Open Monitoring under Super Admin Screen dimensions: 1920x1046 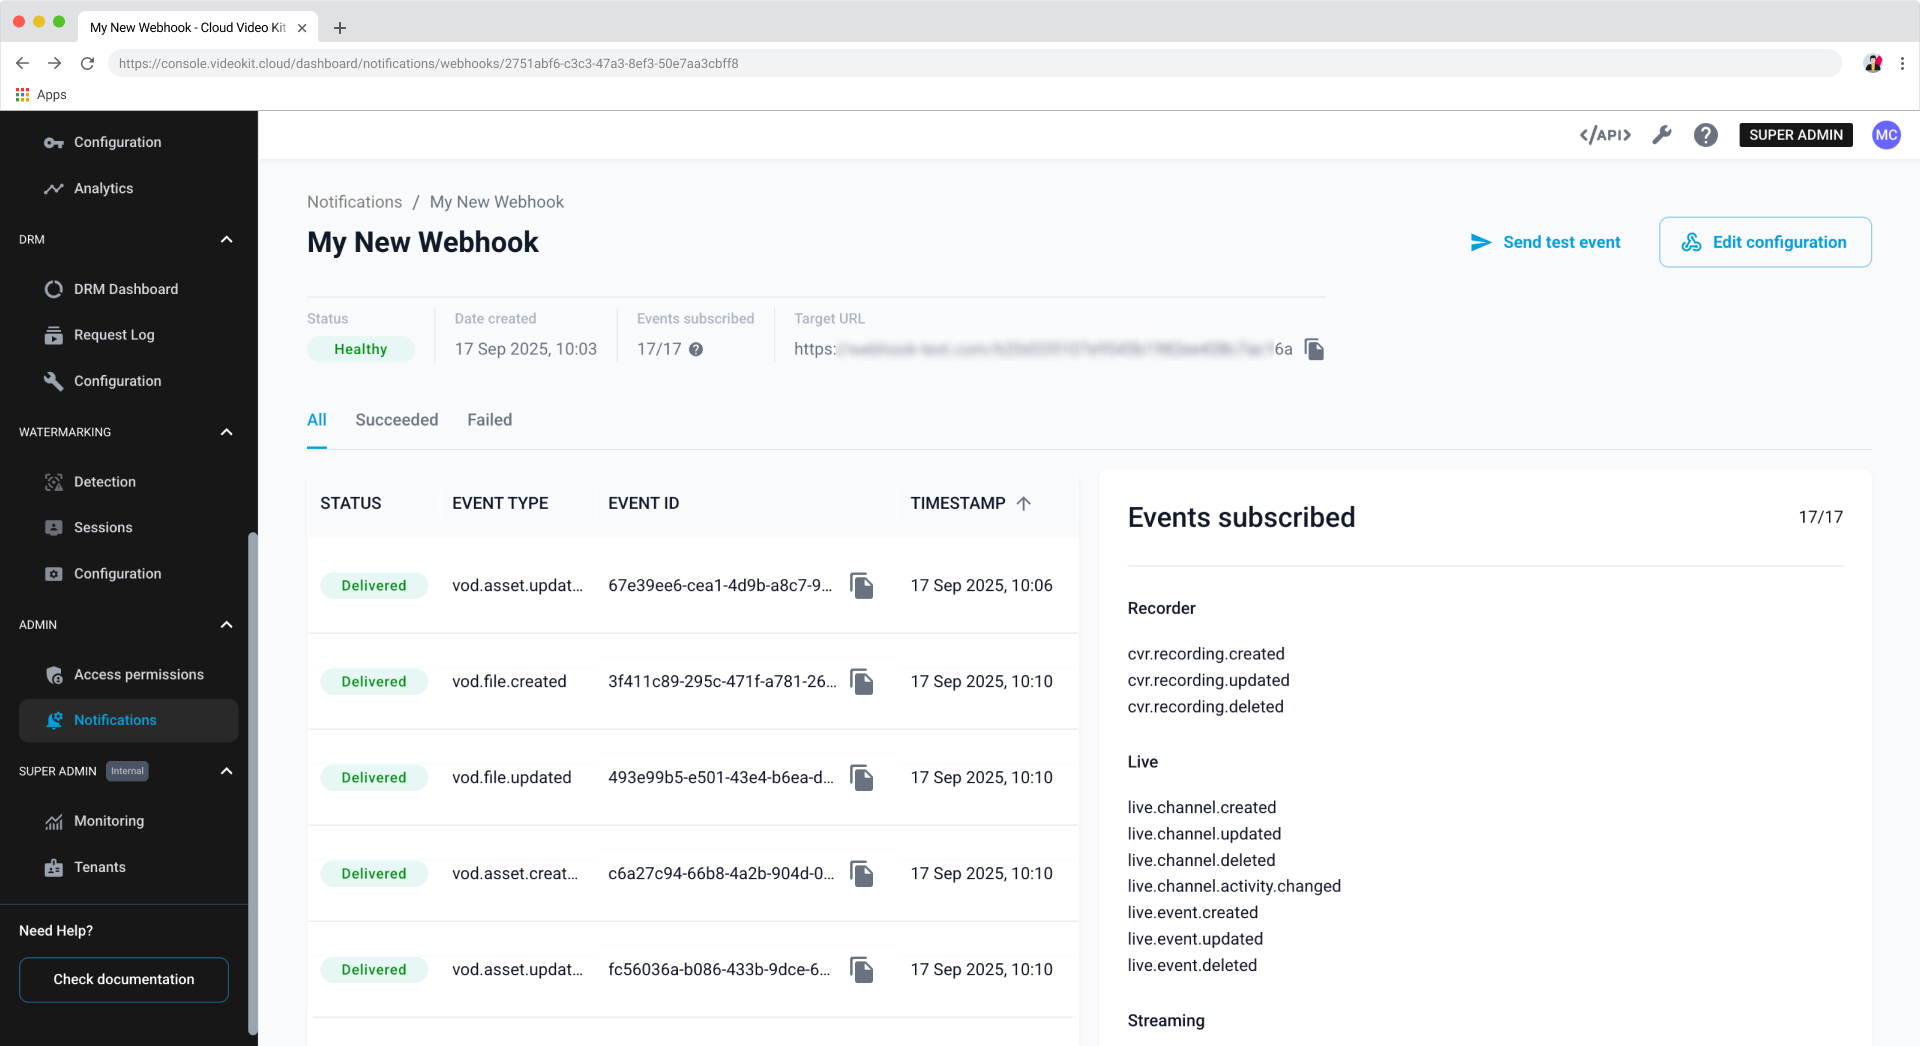pos(109,820)
